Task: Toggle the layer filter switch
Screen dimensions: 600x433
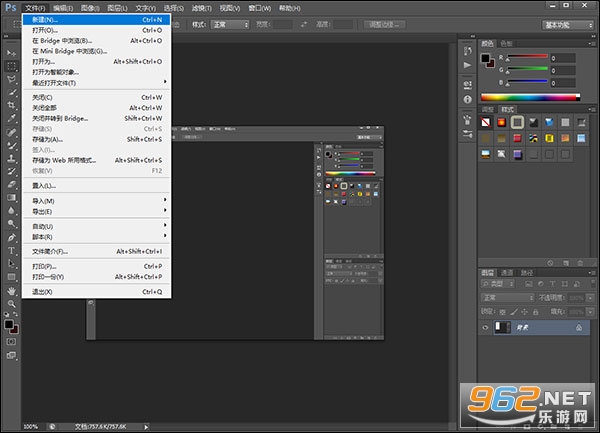Action: (593, 284)
